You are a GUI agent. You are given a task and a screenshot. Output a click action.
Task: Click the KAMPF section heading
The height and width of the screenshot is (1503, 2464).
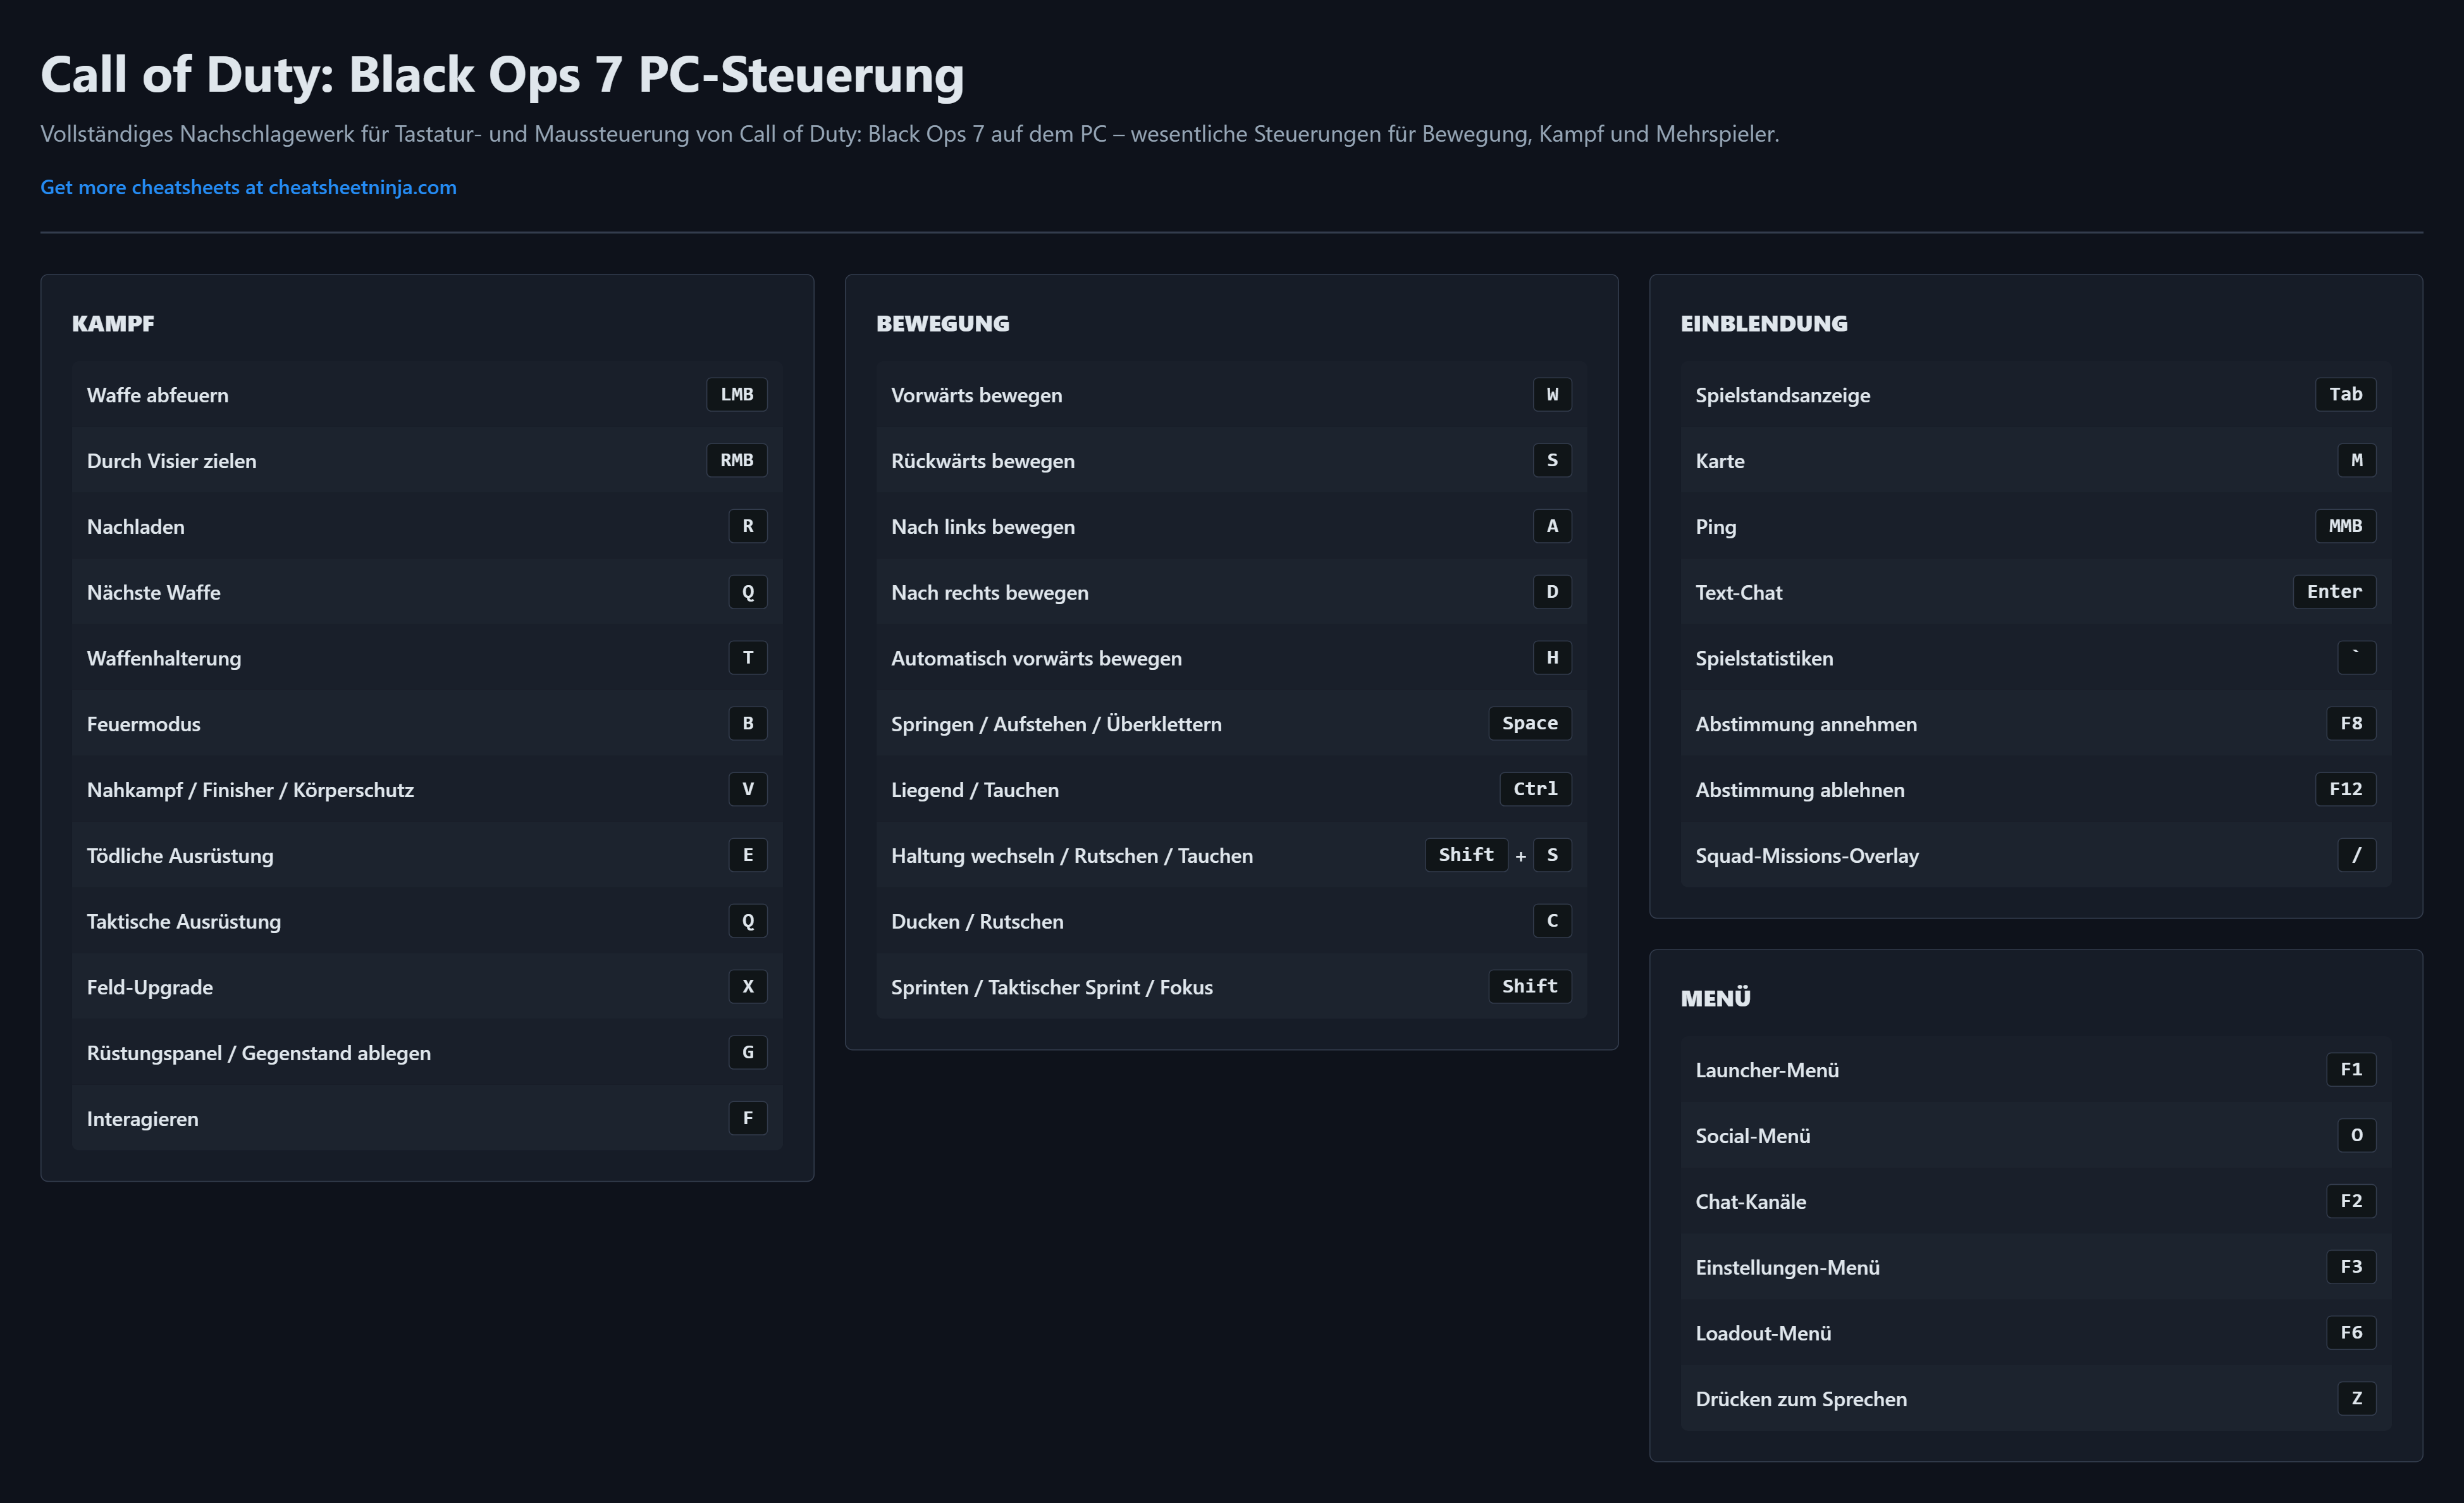113,324
